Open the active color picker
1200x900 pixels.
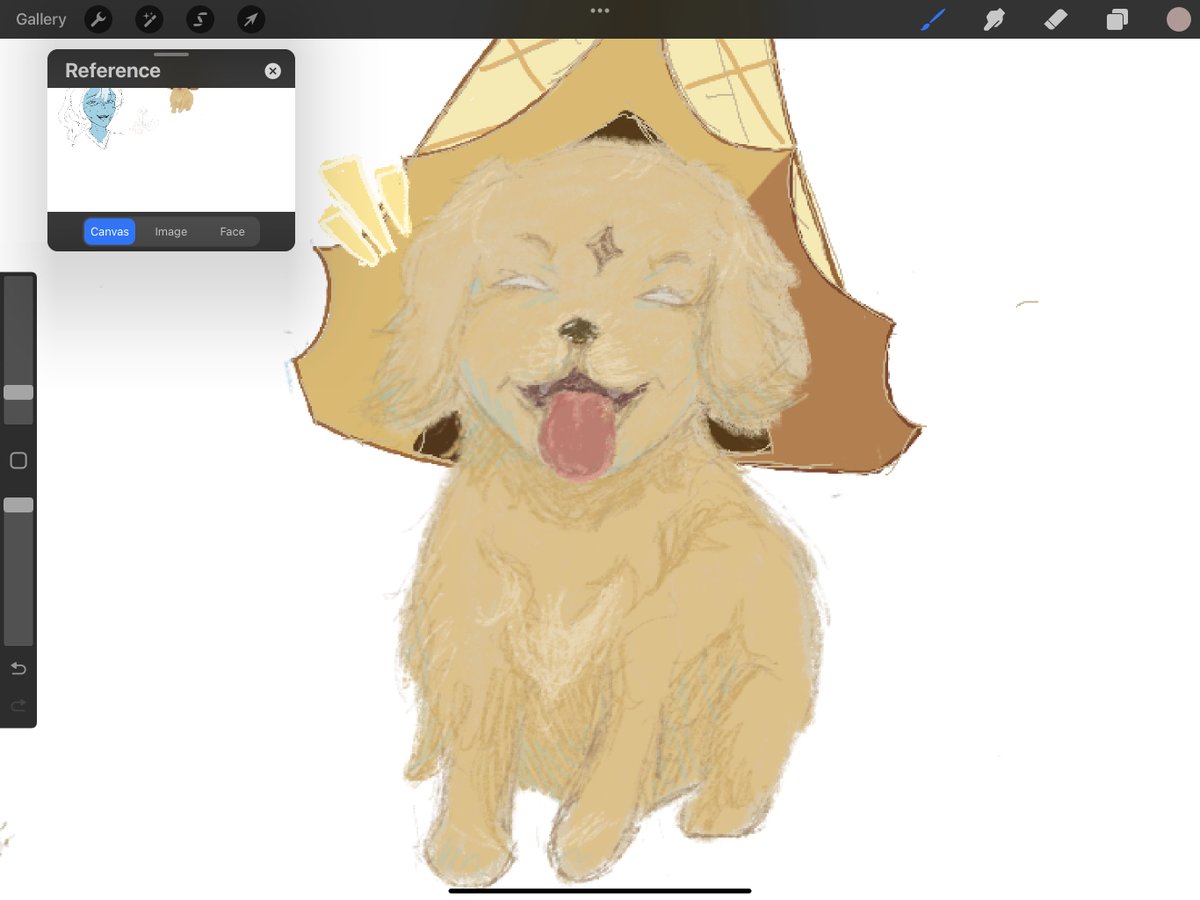click(1178, 19)
